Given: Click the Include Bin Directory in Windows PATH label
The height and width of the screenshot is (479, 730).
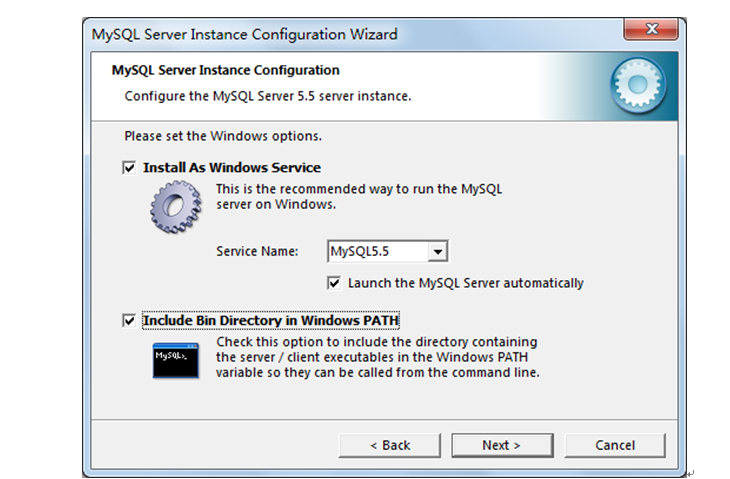Looking at the screenshot, I should [271, 320].
